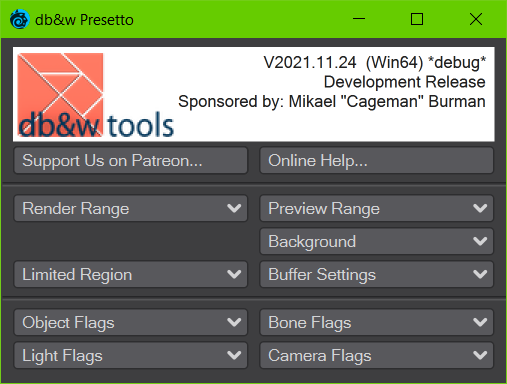This screenshot has width=507, height=384.
Task: Expand the Limited Region dropdown
Action: tap(131, 274)
